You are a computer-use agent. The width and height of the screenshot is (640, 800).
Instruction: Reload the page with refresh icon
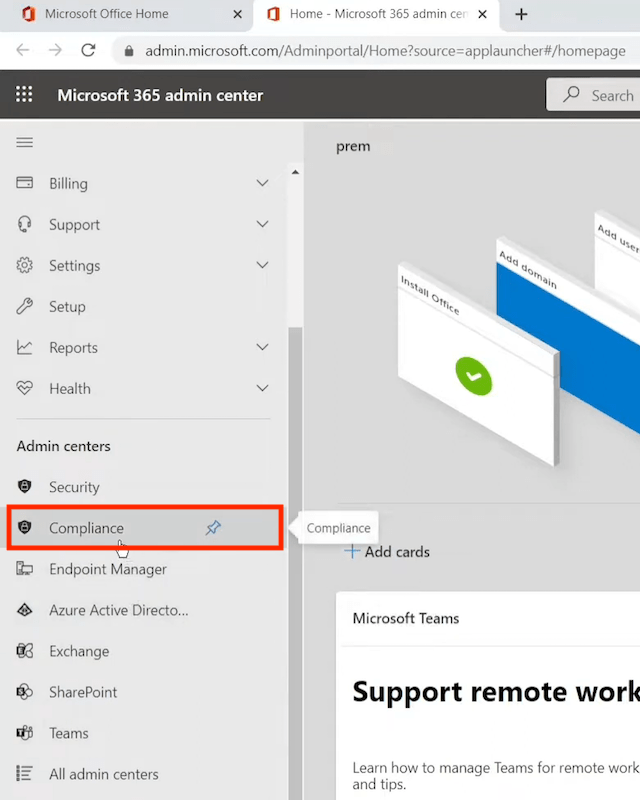click(88, 50)
